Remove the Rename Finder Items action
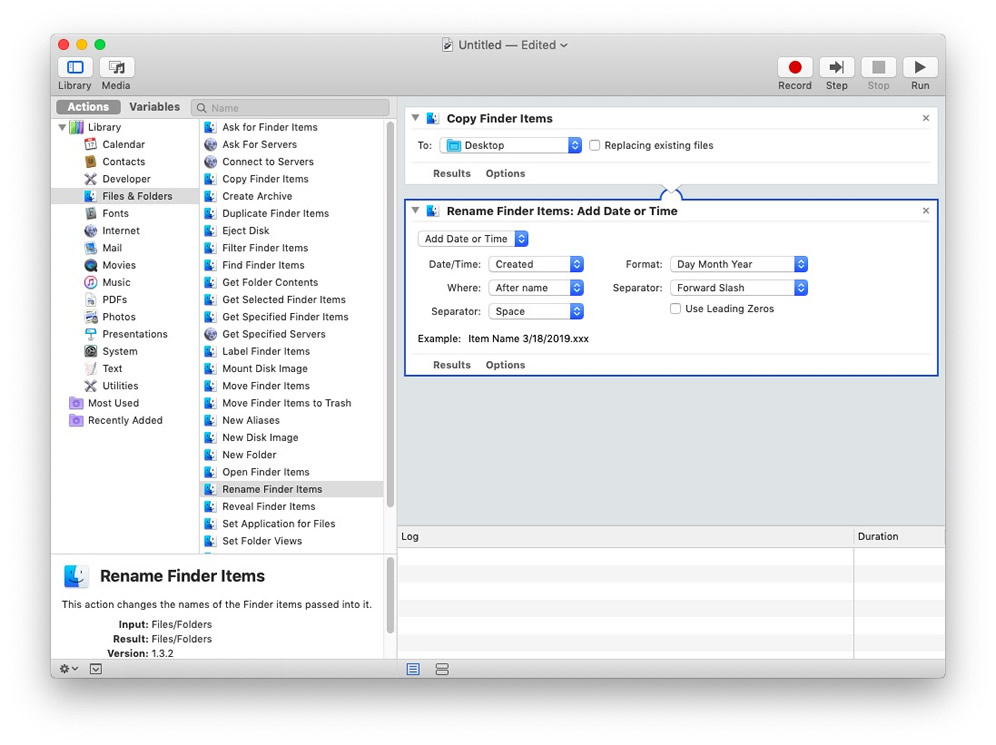The image size is (996, 745). coord(925,211)
